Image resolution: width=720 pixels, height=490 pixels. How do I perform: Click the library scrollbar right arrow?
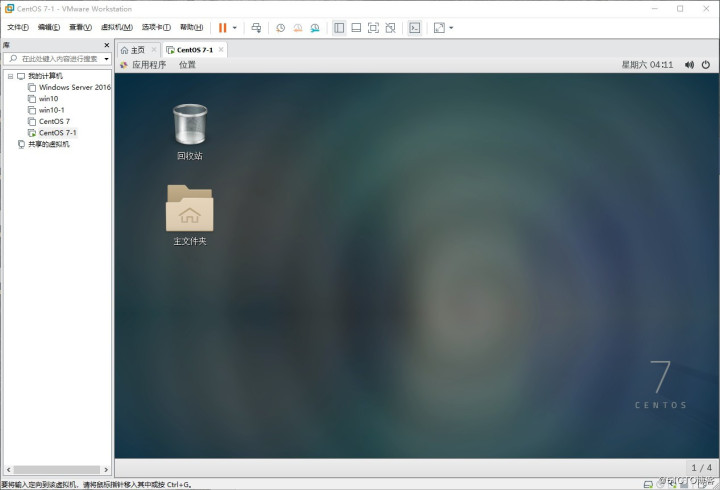coord(107,470)
